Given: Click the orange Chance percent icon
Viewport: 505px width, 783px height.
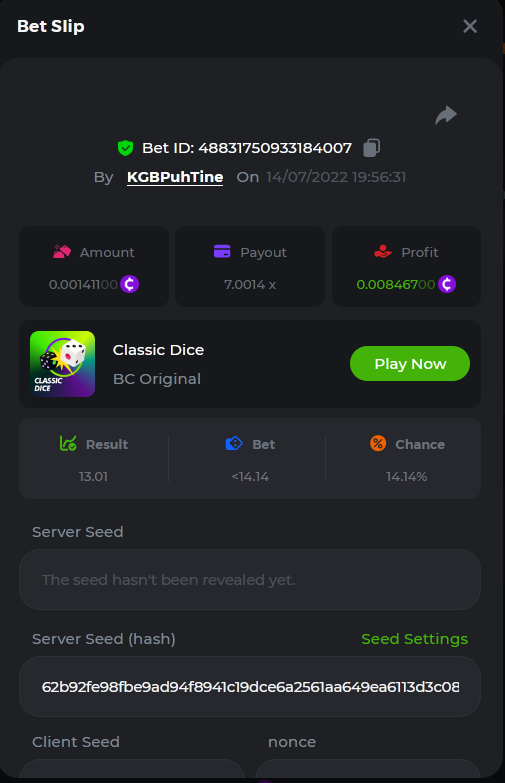Looking at the screenshot, I should pyautogui.click(x=378, y=443).
